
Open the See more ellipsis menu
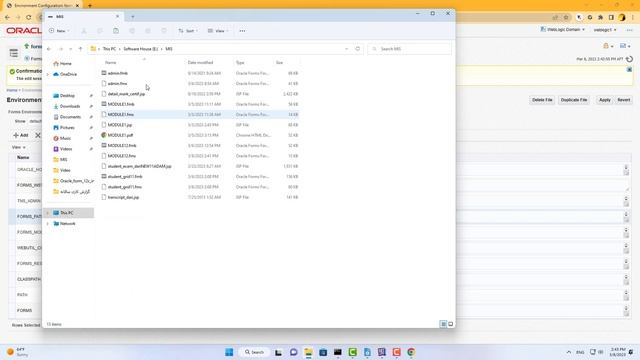(242, 31)
